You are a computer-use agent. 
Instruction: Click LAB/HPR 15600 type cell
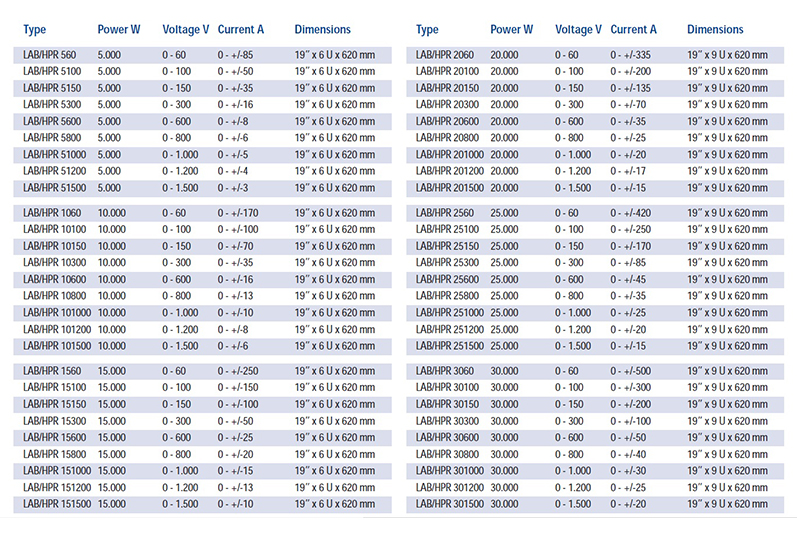click(x=54, y=438)
